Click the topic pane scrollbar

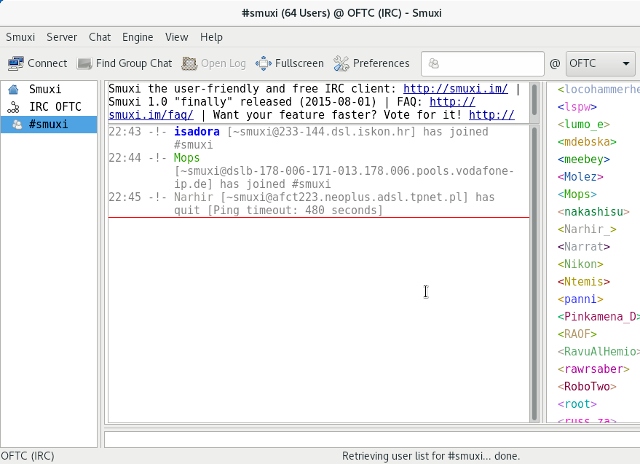click(534, 100)
